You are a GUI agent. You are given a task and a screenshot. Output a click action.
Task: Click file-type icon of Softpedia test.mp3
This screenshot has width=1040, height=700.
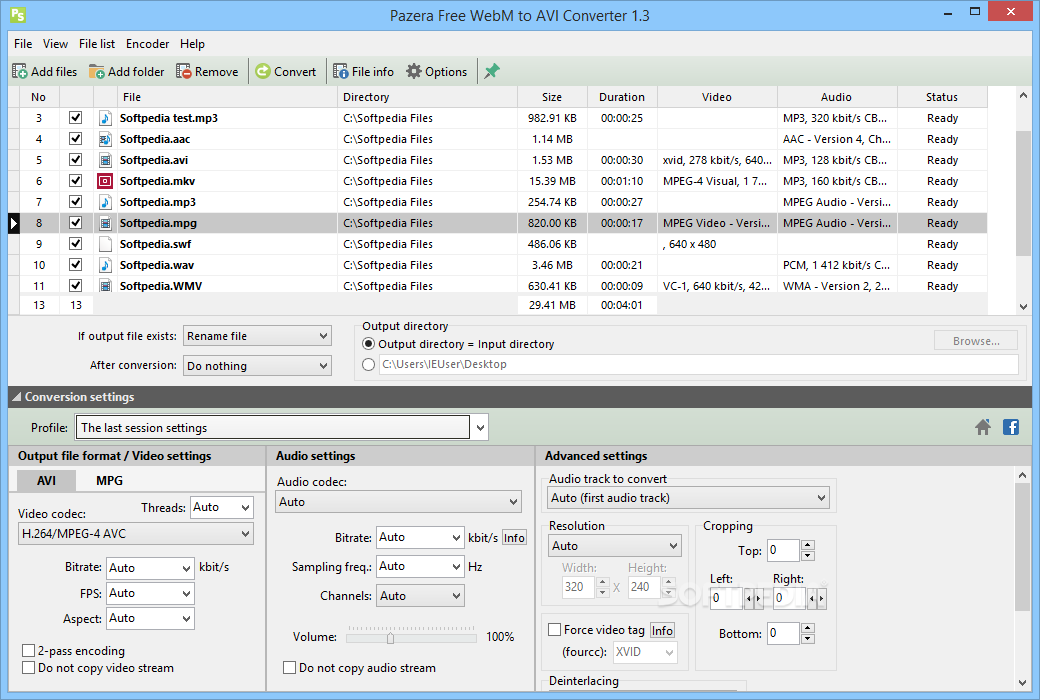pyautogui.click(x=105, y=118)
